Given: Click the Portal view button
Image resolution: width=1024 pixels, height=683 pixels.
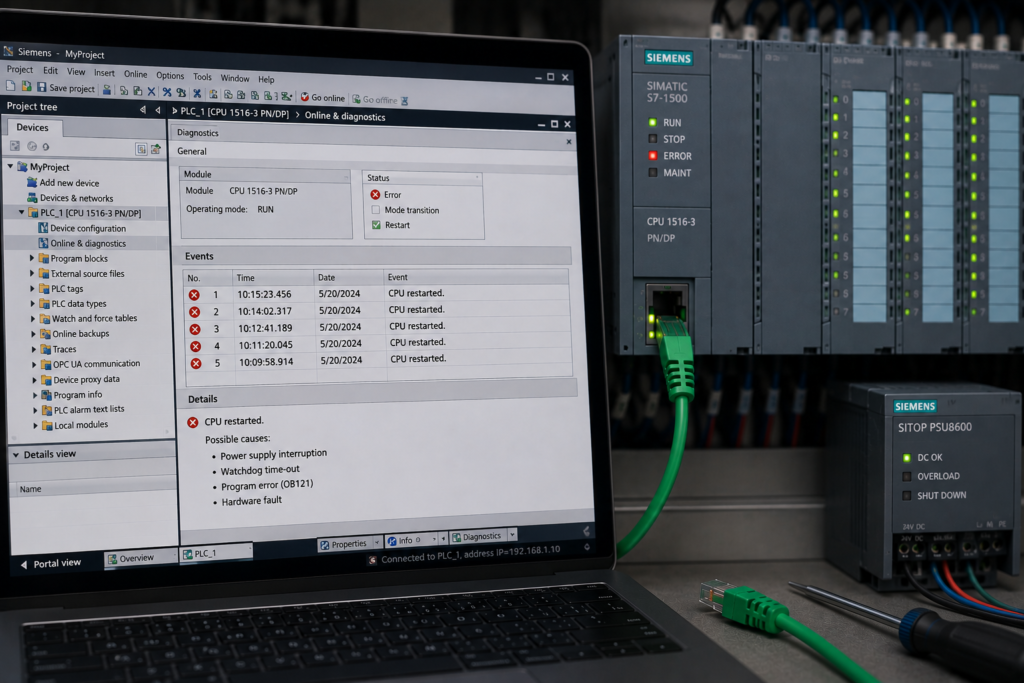Looking at the screenshot, I should [51, 563].
